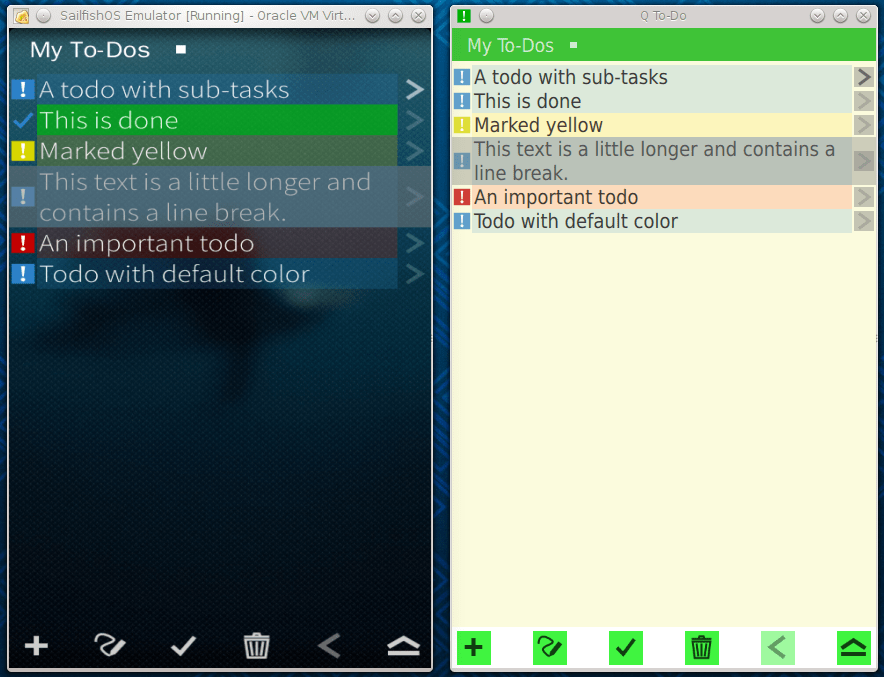This screenshot has height=677, width=884.
Task: Click the plus icon in Sailfish emulator toolbar
Action: [x=36, y=646]
